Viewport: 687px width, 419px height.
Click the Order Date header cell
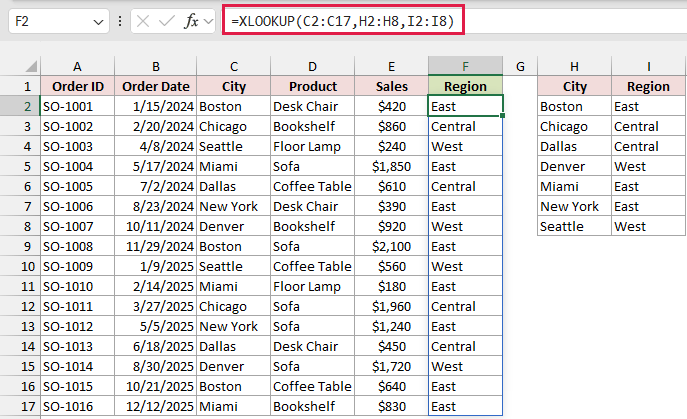coord(156,86)
